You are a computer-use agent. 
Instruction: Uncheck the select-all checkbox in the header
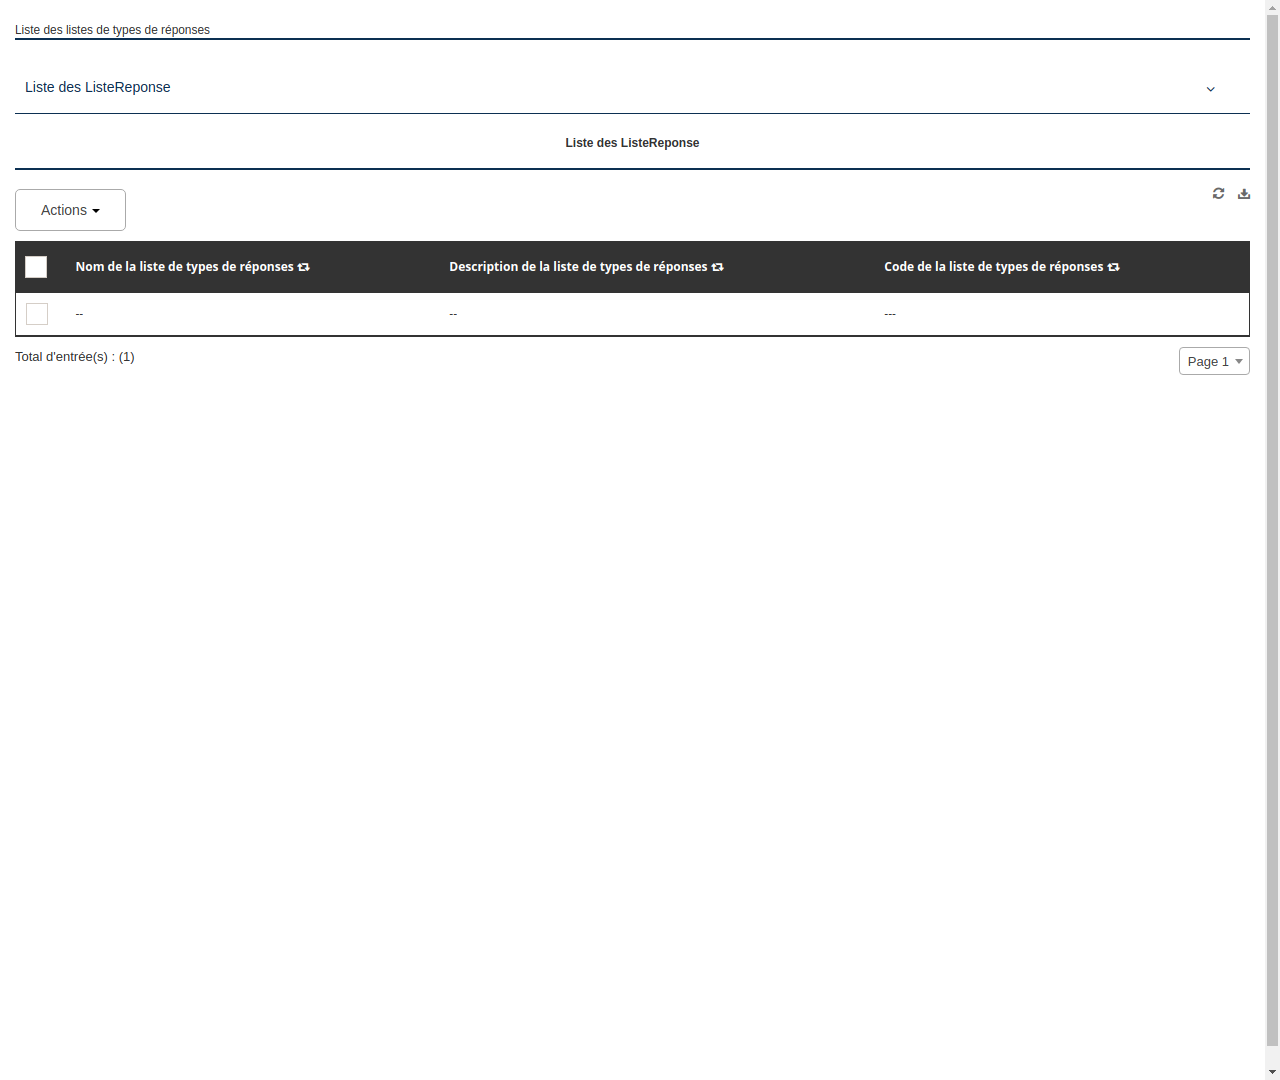click(36, 267)
